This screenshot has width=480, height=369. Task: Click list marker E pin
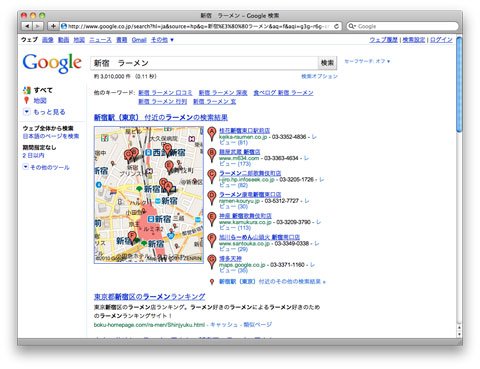[212, 219]
